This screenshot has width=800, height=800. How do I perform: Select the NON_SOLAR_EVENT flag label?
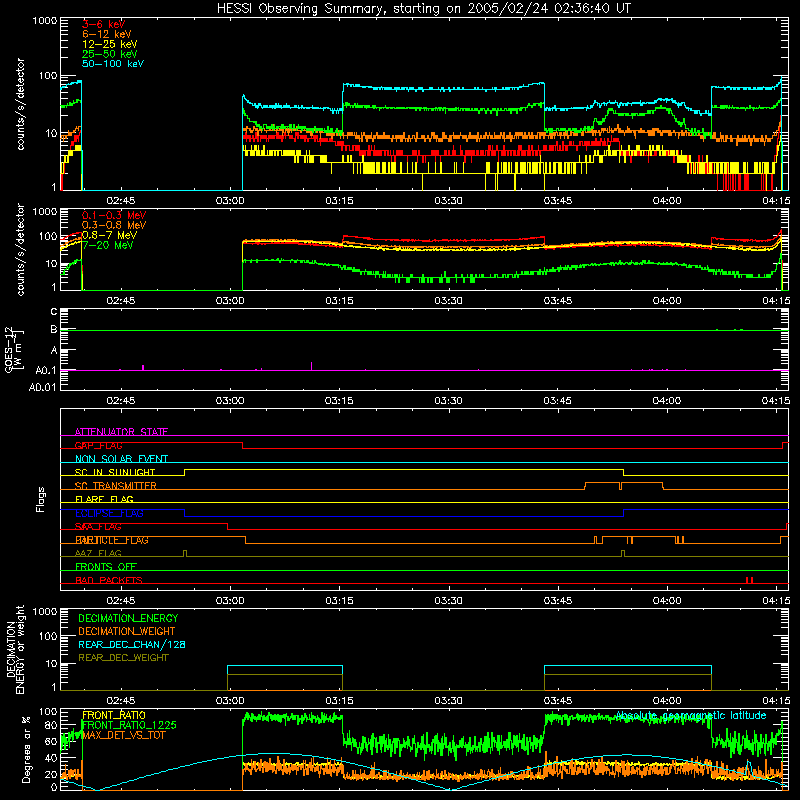pos(121,459)
